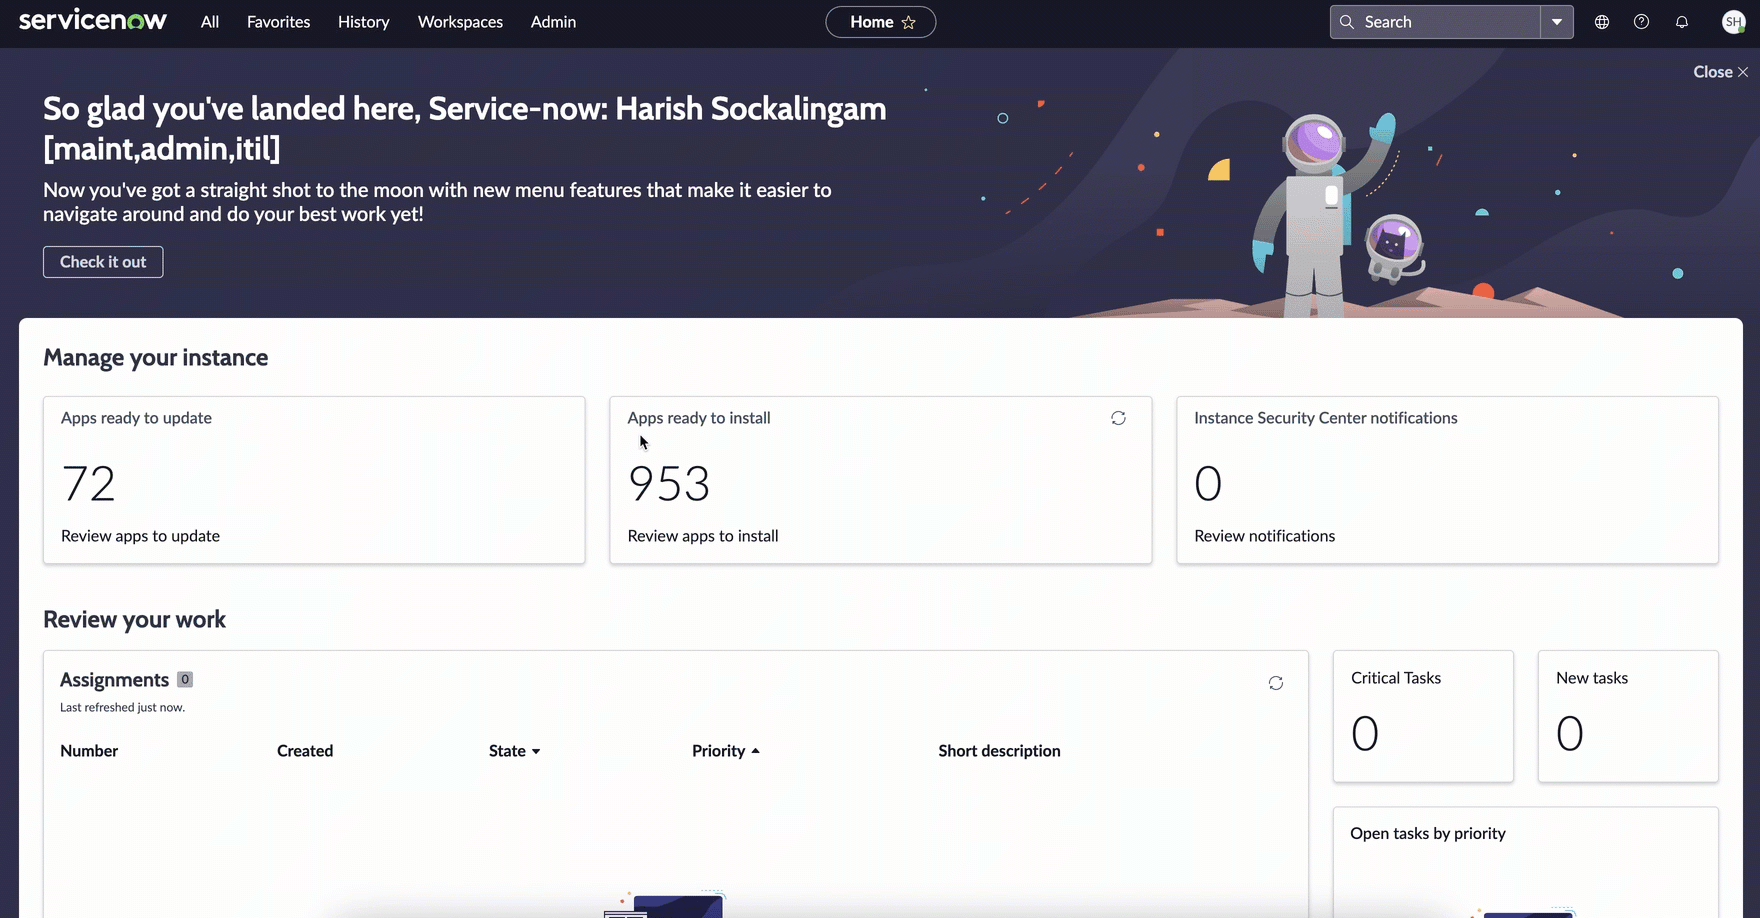The image size is (1760, 918).
Task: Click the Check it out button
Action: 103,262
